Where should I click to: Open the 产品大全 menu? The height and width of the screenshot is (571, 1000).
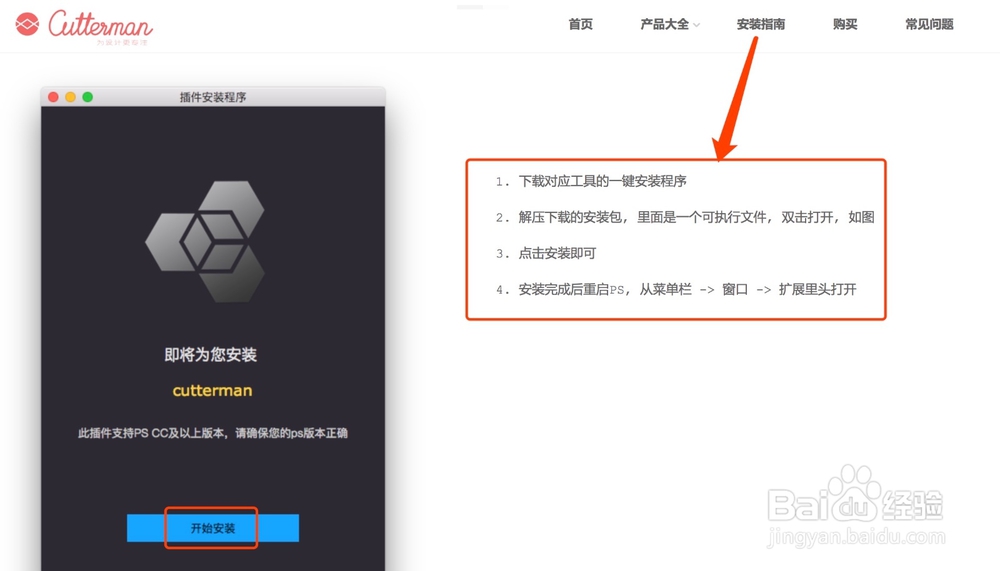click(x=664, y=24)
